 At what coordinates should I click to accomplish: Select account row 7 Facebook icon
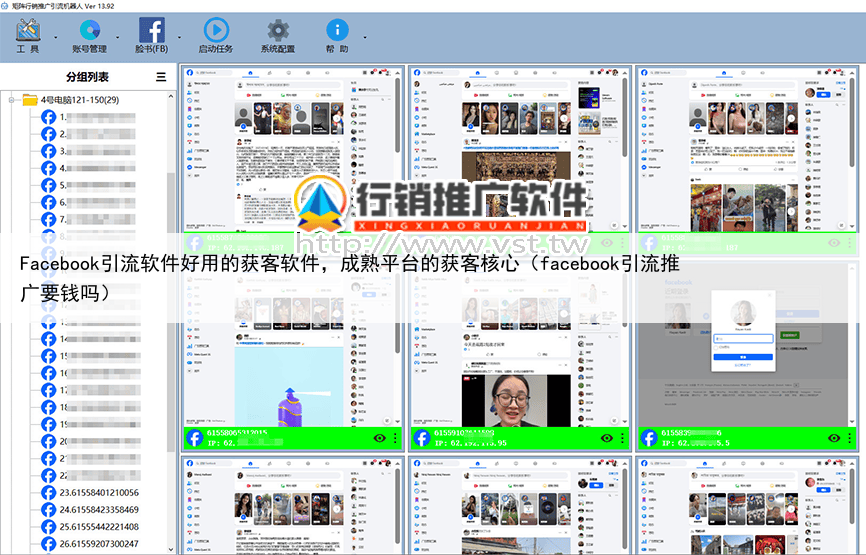click(x=49, y=220)
